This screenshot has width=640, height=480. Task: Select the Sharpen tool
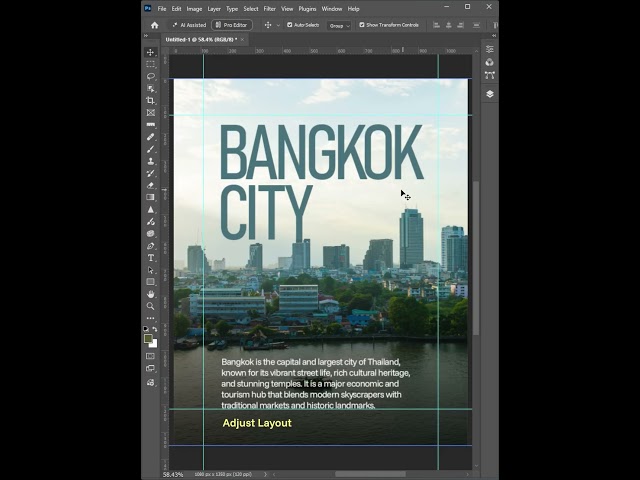point(151,209)
